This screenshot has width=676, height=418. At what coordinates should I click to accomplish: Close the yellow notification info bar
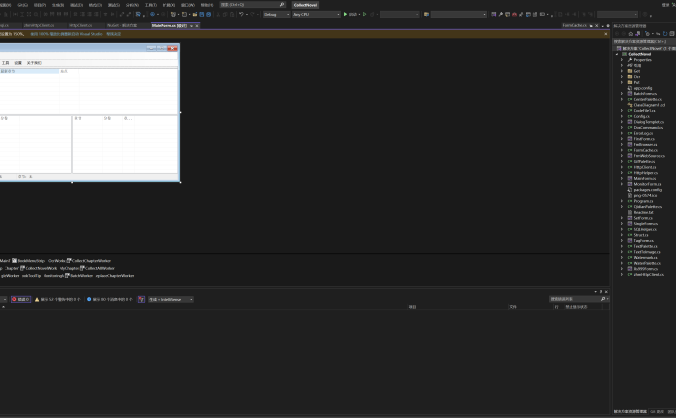click(x=604, y=34)
